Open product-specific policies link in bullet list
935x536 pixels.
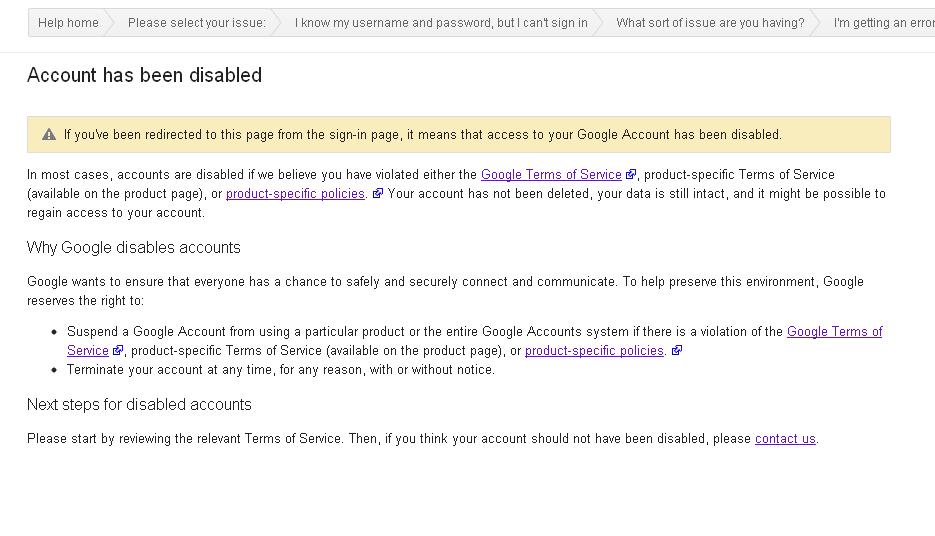(x=594, y=351)
